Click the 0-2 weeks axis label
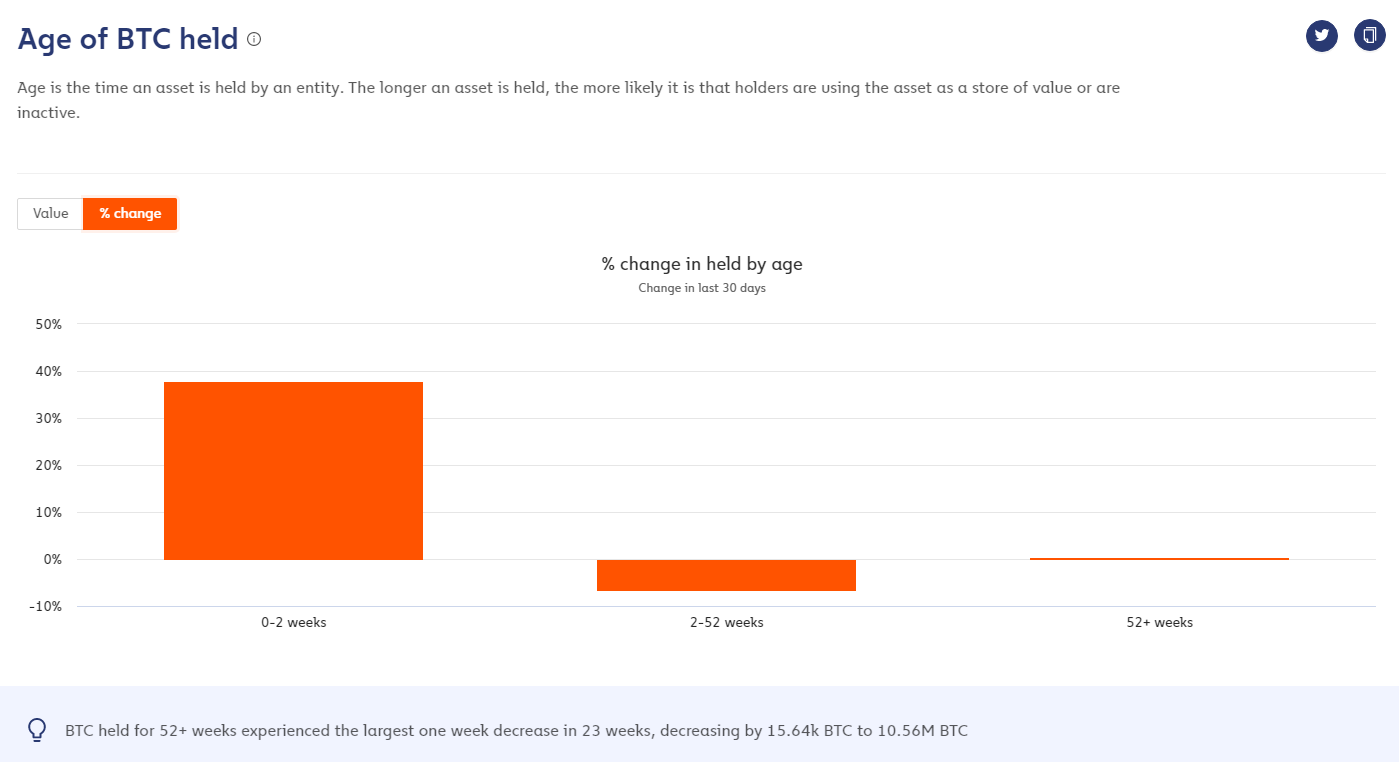Screen dimensions: 1399x762 [294, 622]
